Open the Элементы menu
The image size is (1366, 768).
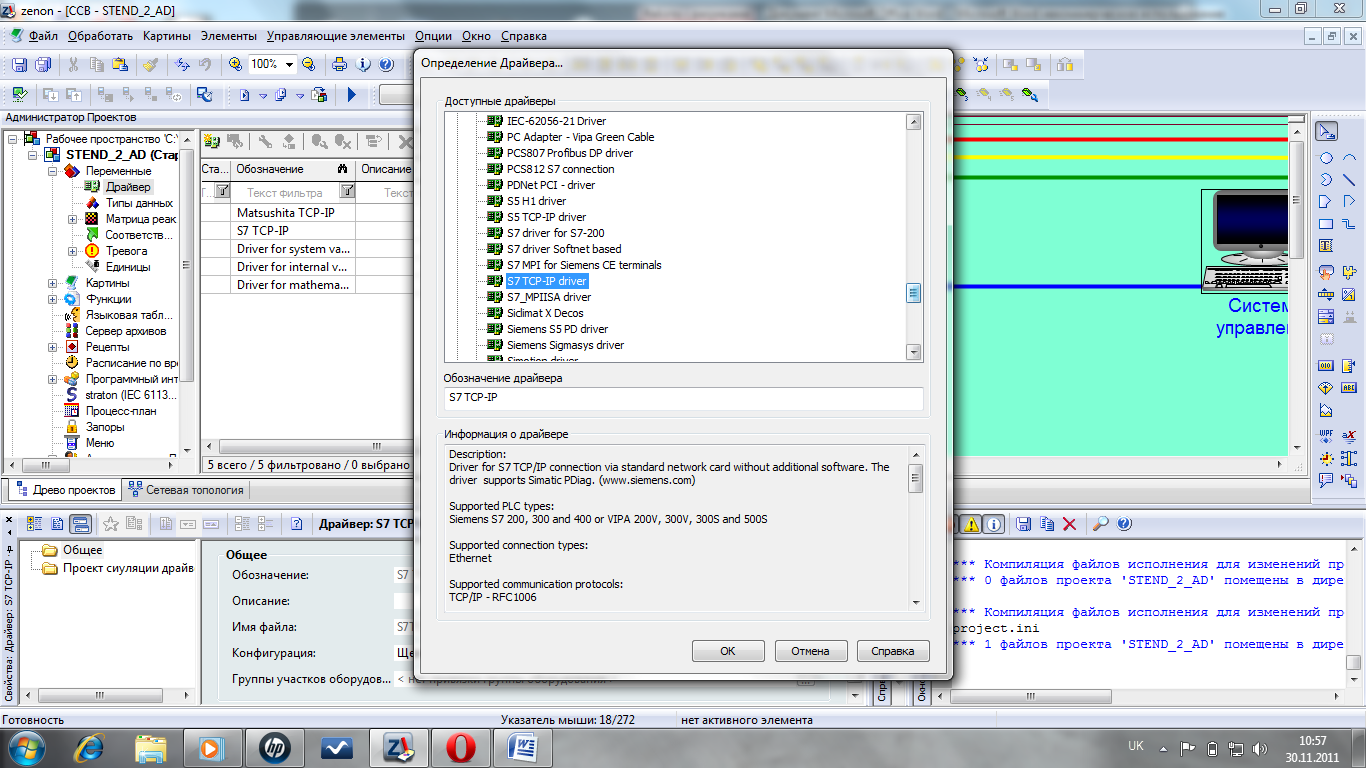[x=228, y=36]
